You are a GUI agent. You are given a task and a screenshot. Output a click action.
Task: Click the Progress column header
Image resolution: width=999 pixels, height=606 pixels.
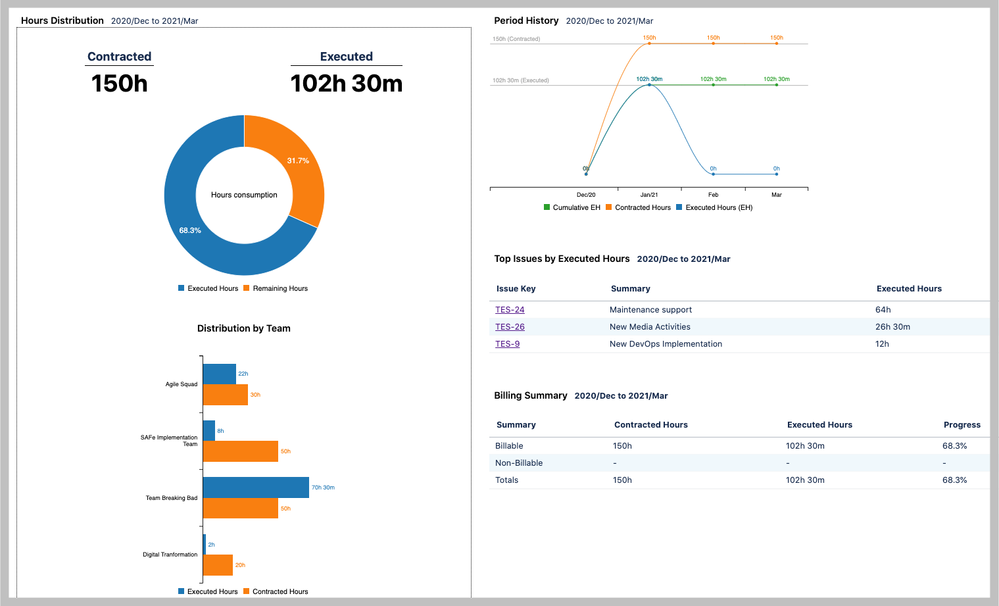[x=961, y=425]
